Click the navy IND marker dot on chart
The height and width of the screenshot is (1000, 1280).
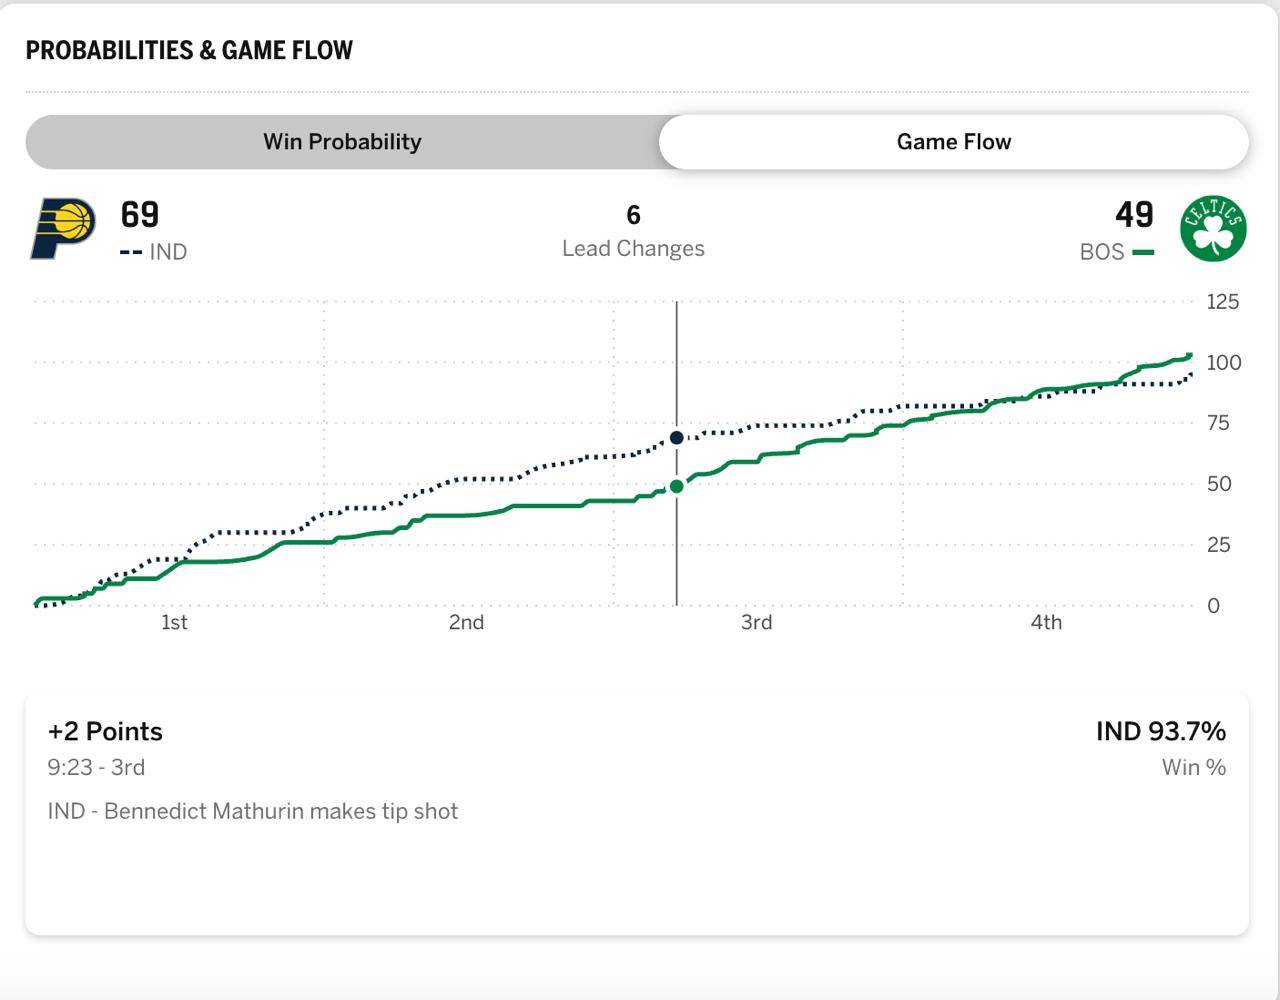click(x=677, y=438)
